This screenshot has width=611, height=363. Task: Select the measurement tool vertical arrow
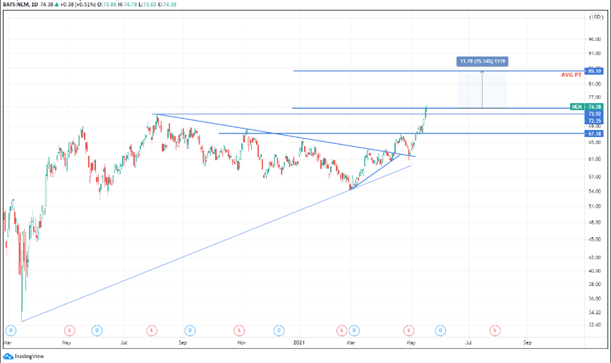pyautogui.click(x=482, y=90)
